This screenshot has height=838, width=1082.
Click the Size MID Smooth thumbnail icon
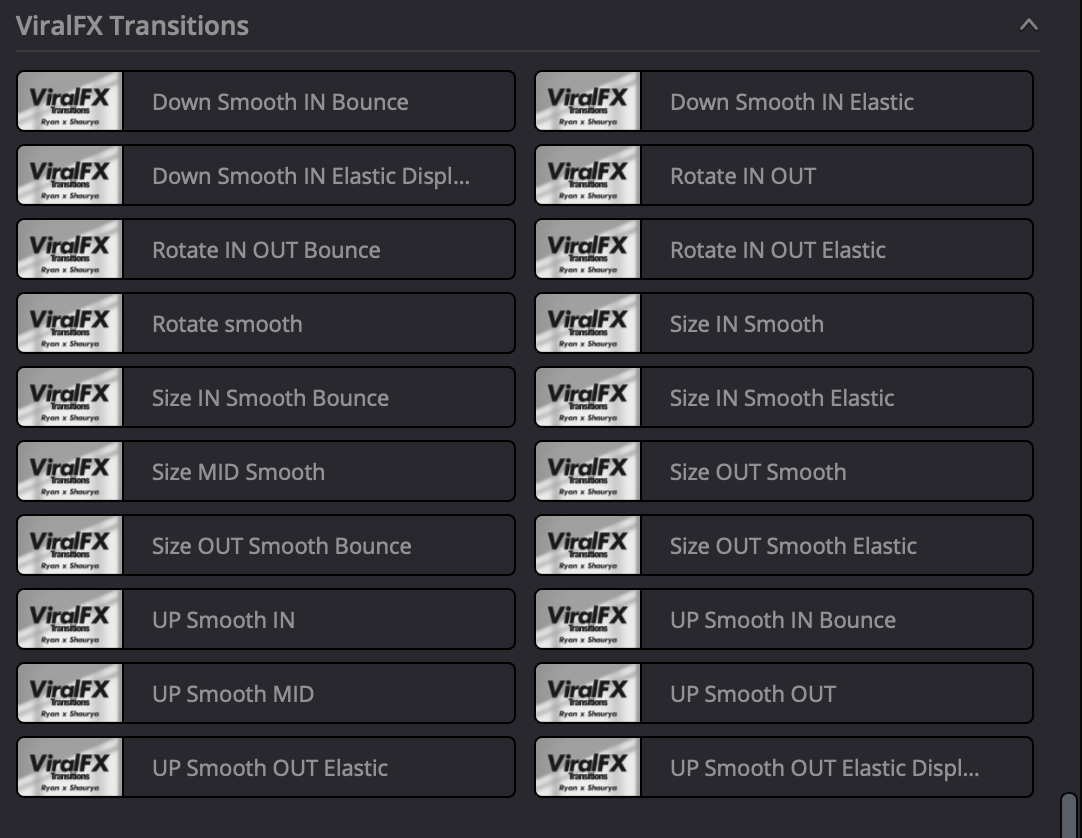70,471
